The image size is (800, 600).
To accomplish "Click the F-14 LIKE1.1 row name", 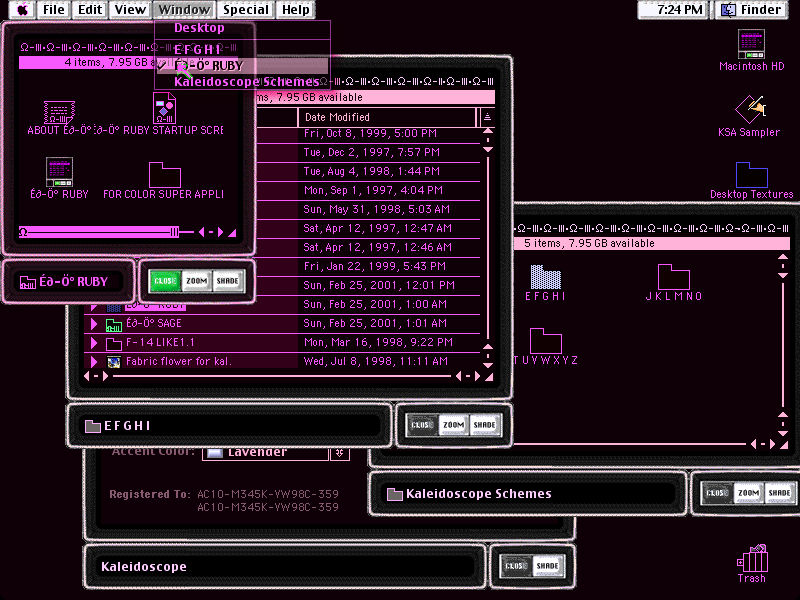I will 160,343.
